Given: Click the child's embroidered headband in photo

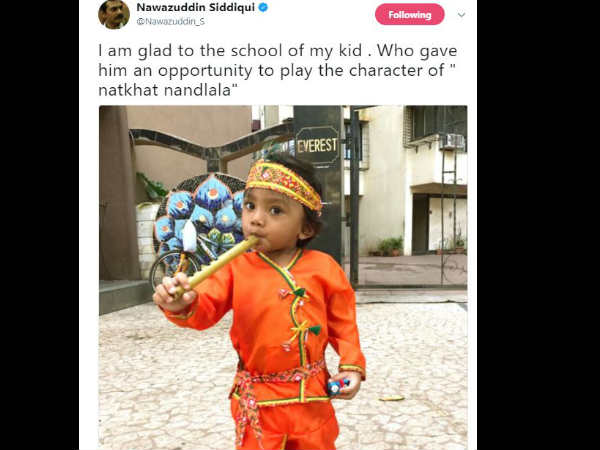Looking at the screenshot, I should click(284, 184).
